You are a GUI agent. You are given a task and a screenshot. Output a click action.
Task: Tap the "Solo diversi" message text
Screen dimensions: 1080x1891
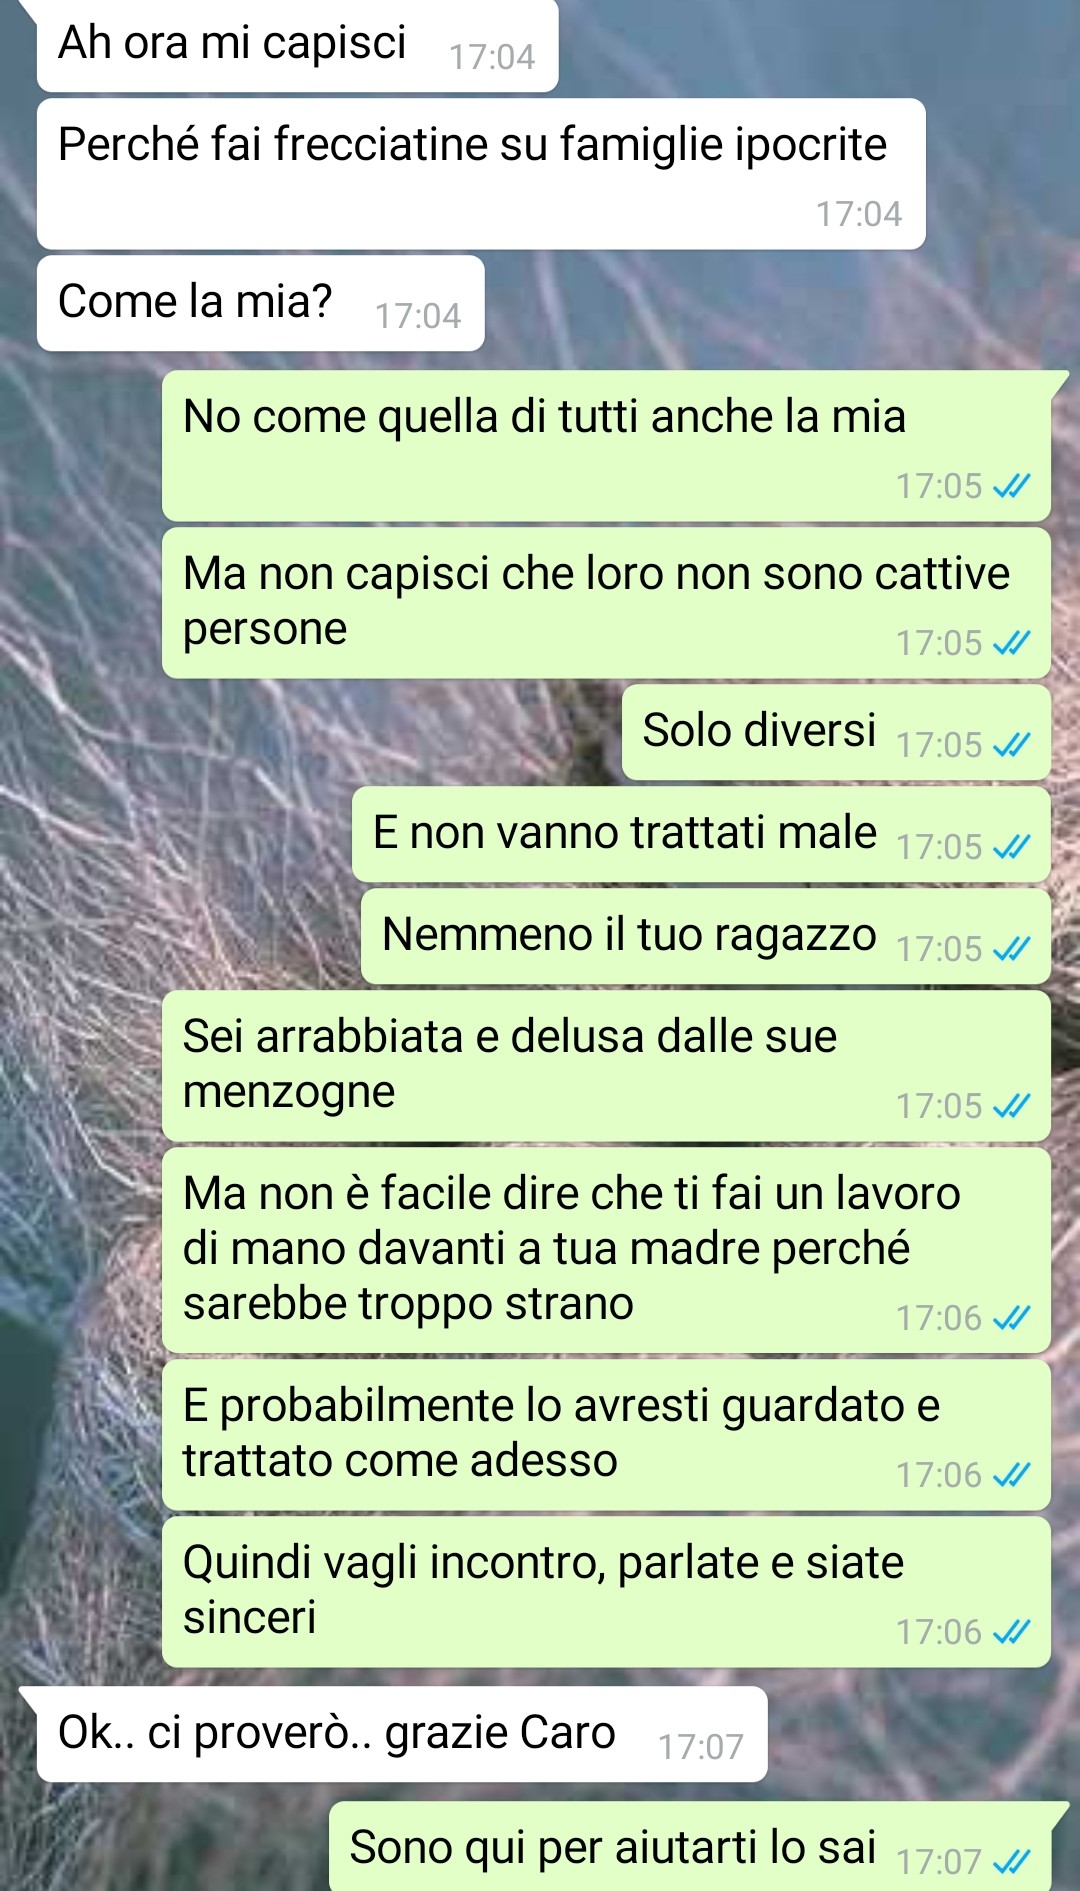coord(759,730)
